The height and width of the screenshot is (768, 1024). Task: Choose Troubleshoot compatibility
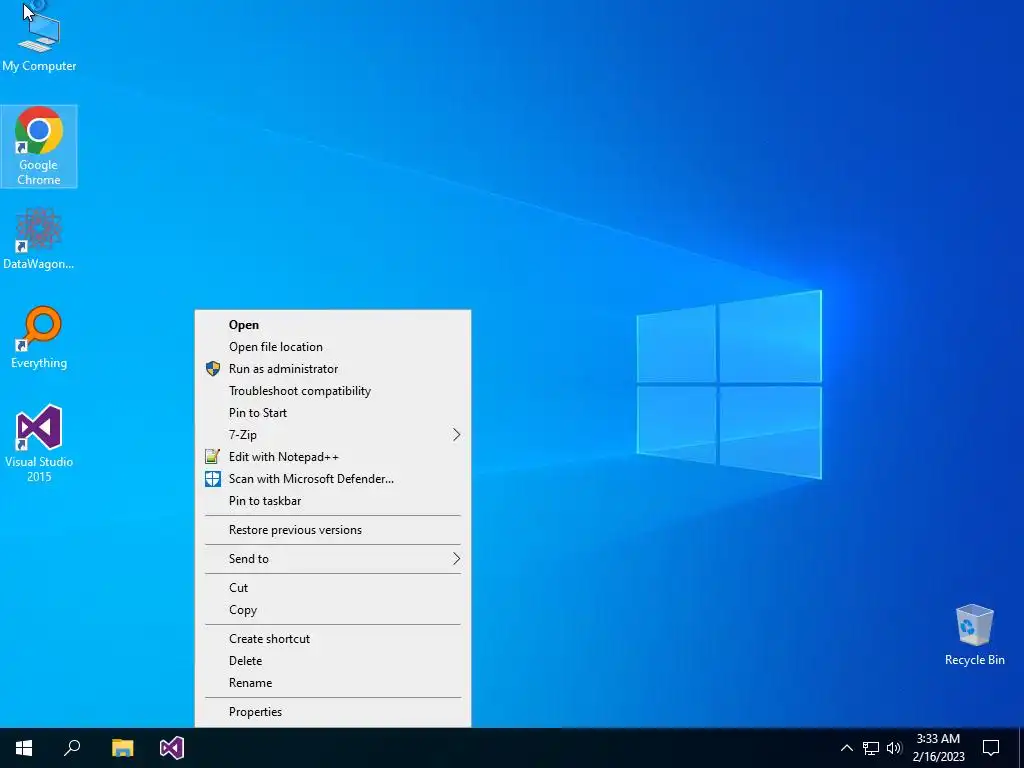(x=333, y=391)
